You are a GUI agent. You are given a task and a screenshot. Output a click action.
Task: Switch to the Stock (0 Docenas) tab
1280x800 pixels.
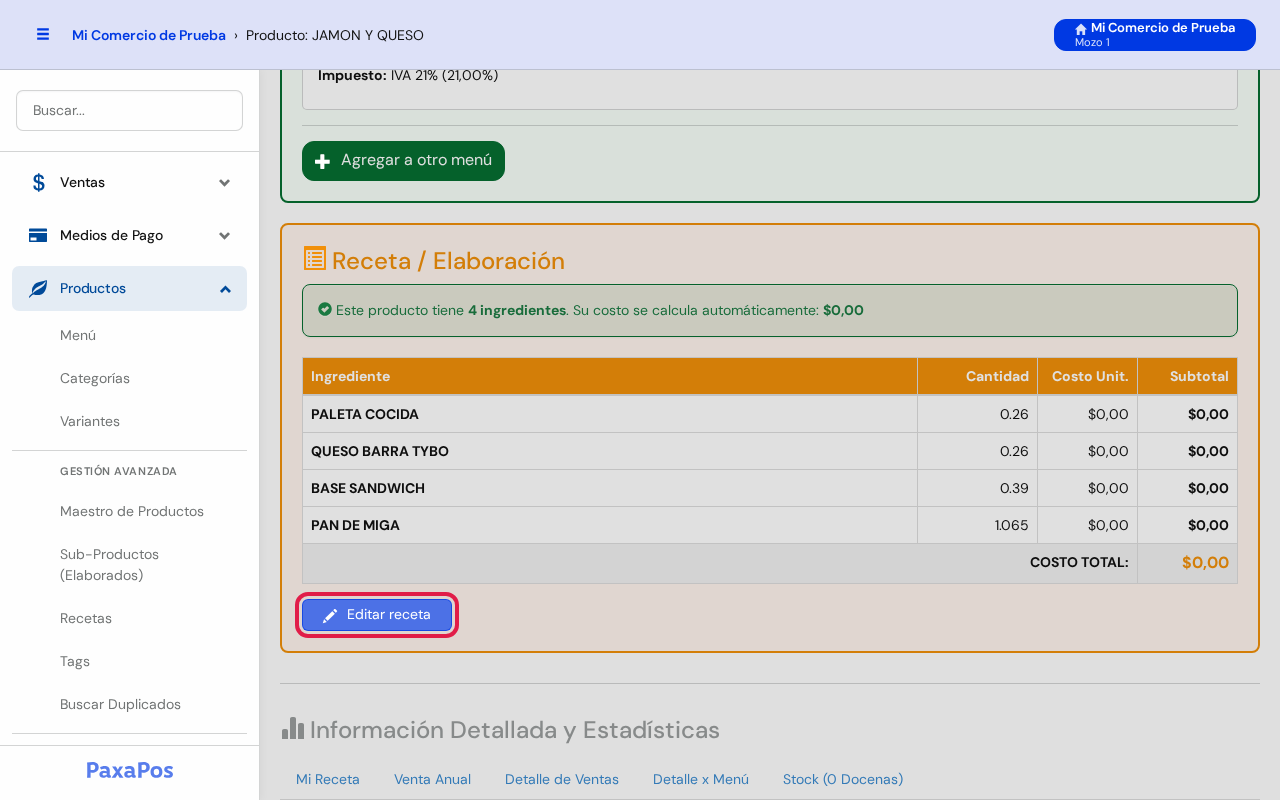(843, 779)
